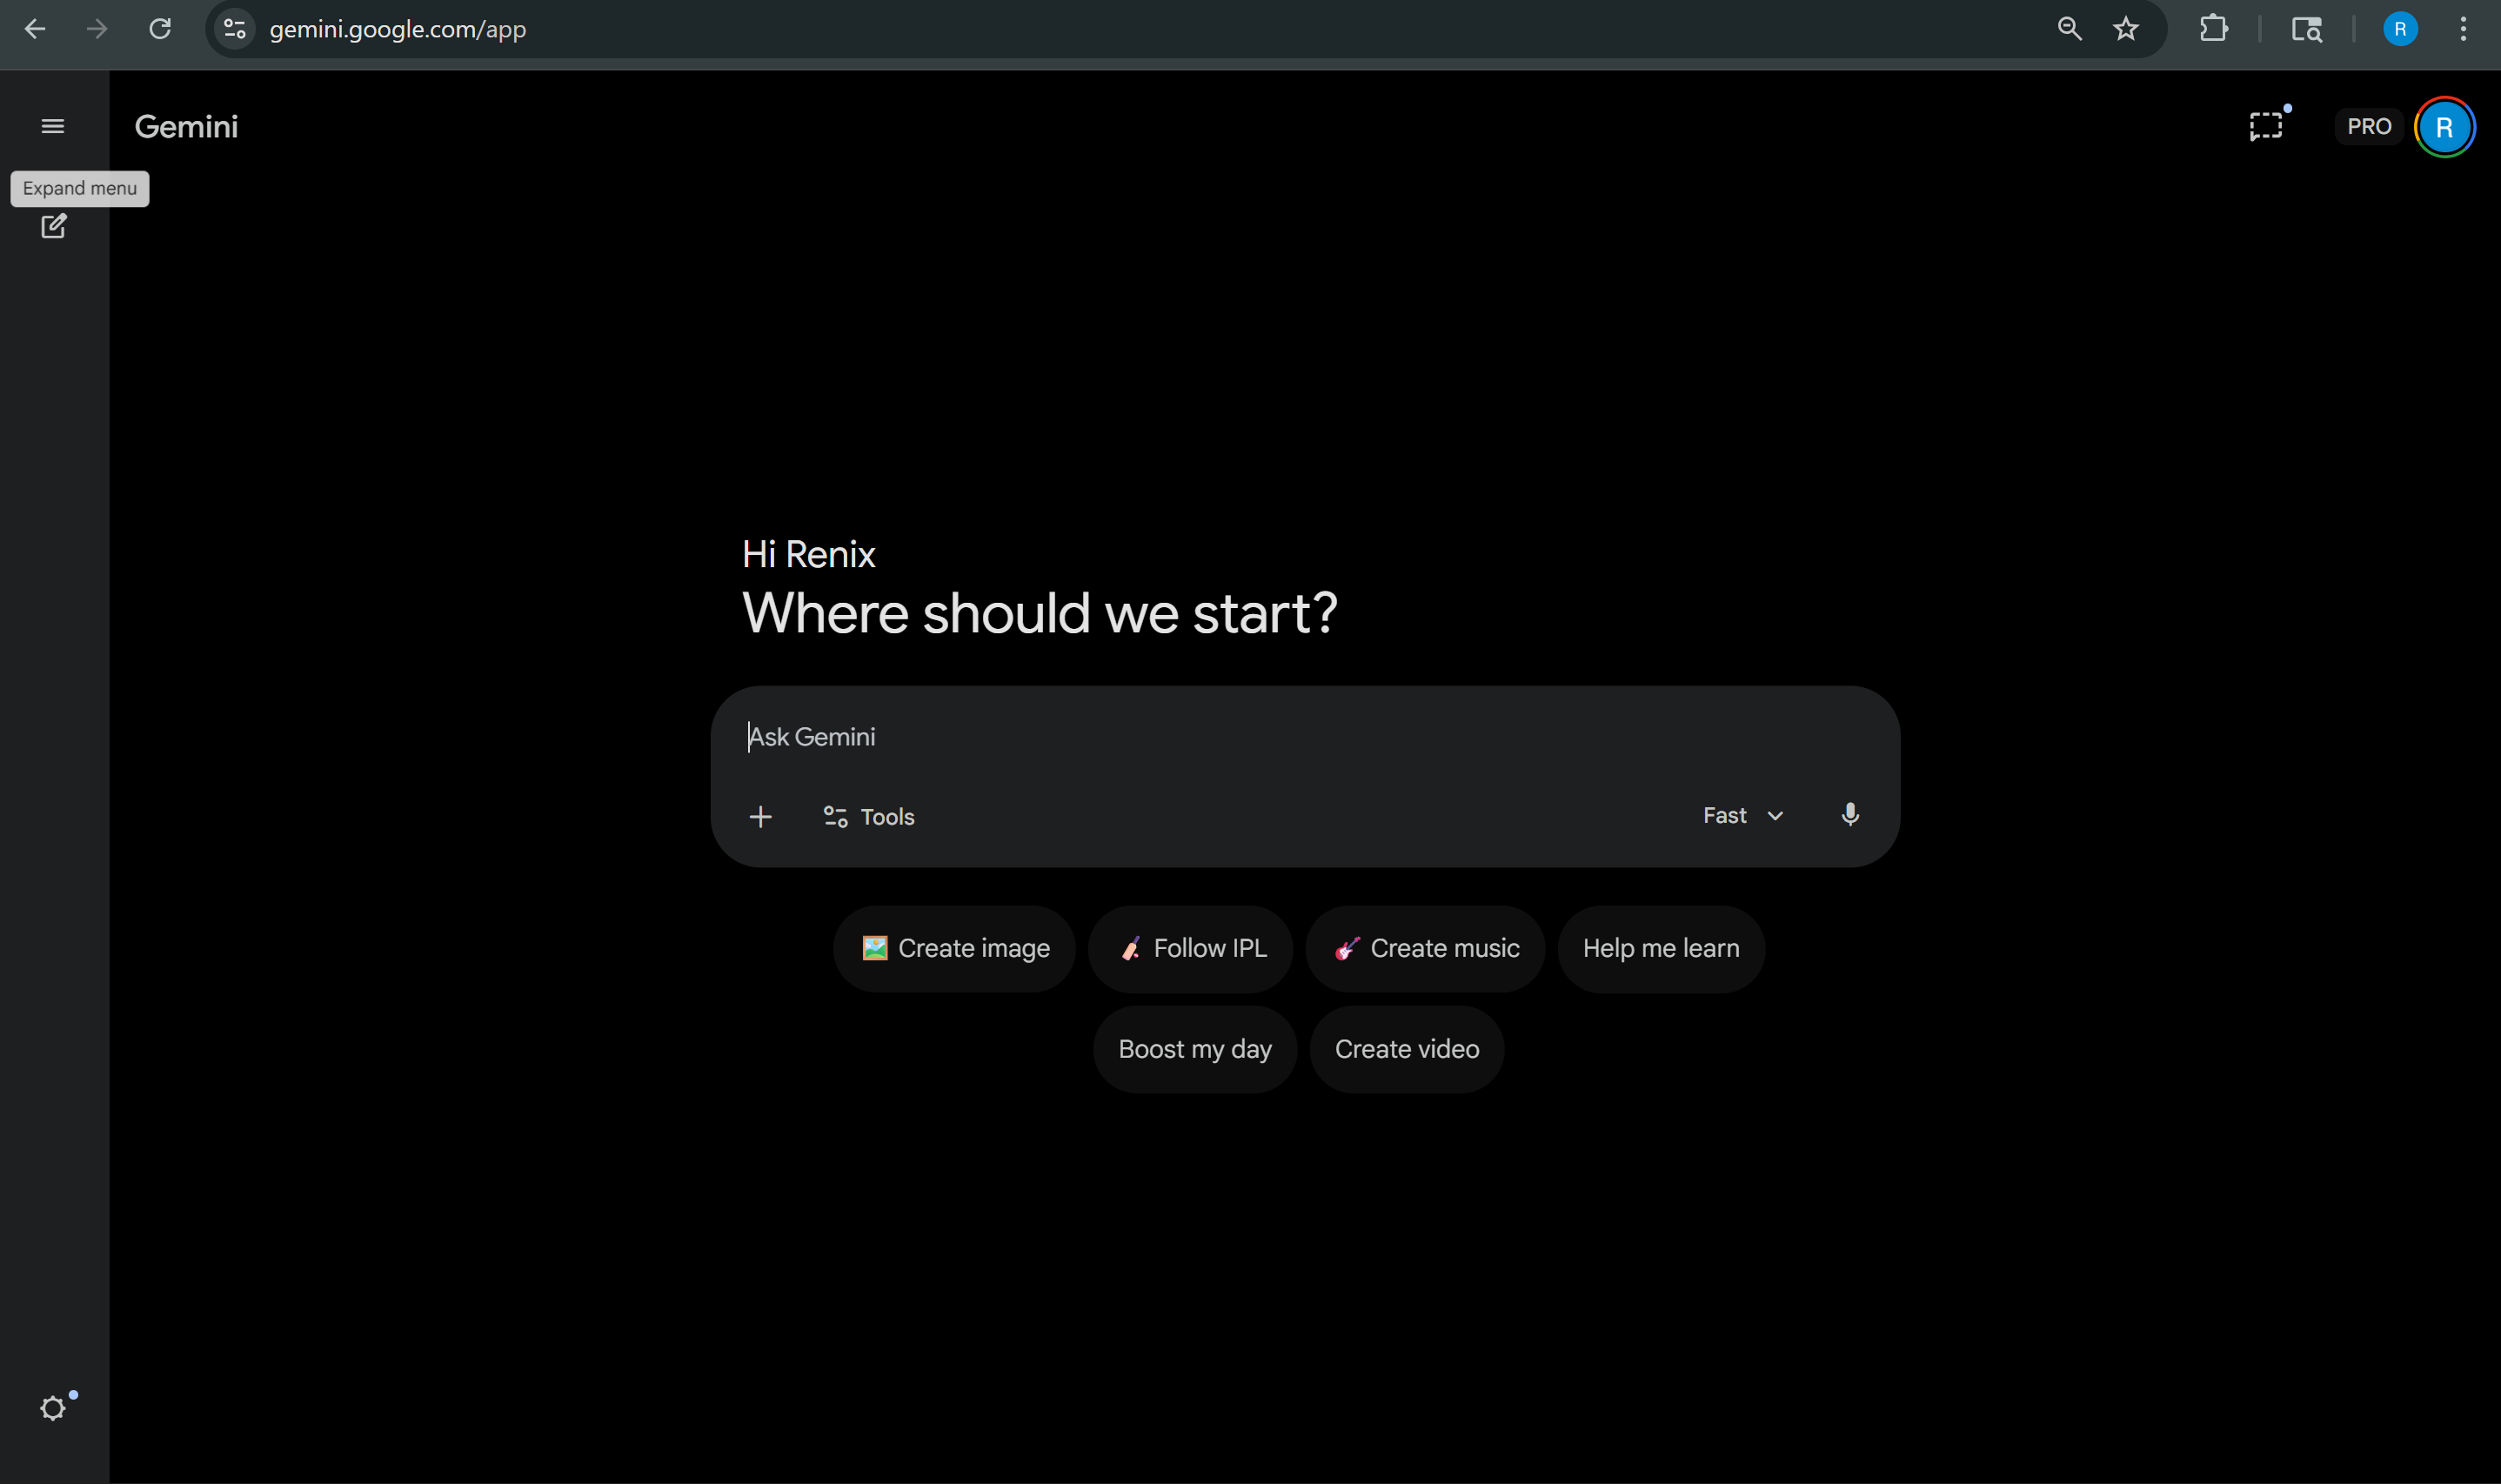Click the Gemini title in the header
The image size is (2501, 1484).
[186, 126]
